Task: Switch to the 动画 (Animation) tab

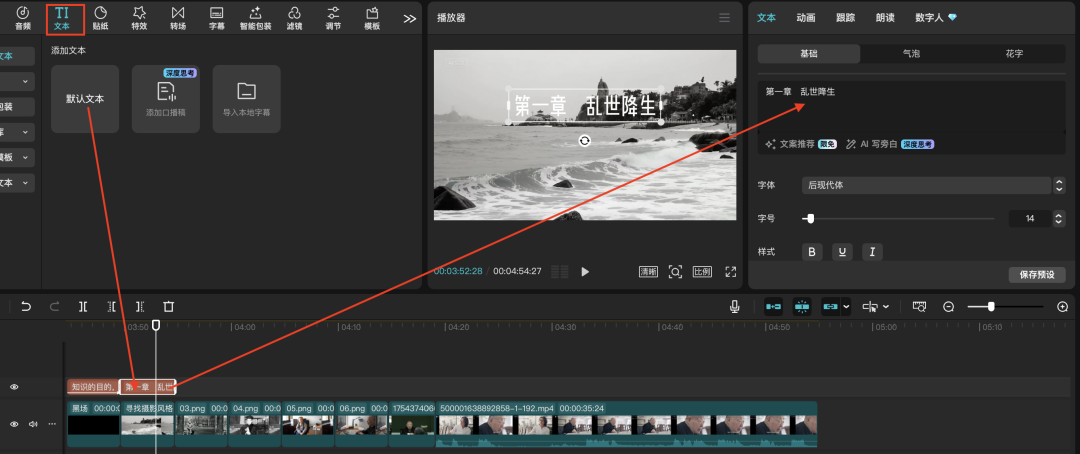Action: point(805,18)
